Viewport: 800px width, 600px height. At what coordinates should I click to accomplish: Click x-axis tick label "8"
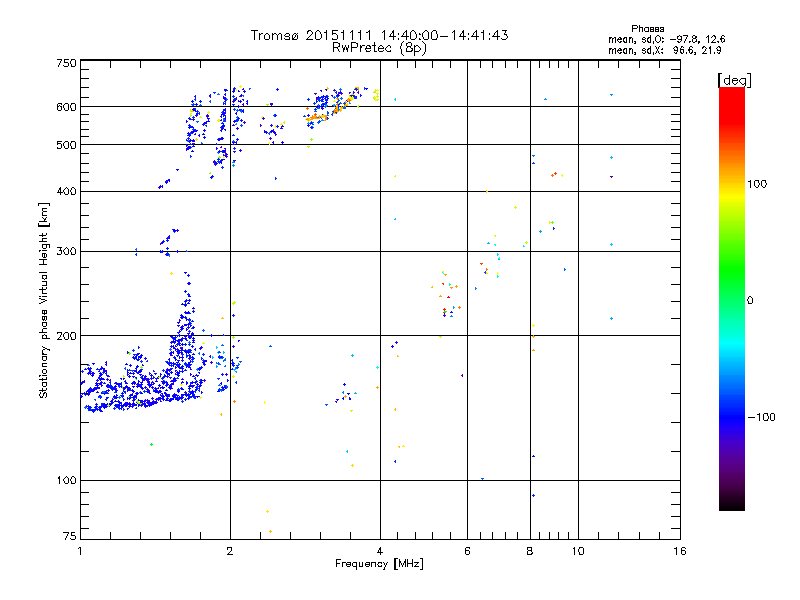pos(530,551)
